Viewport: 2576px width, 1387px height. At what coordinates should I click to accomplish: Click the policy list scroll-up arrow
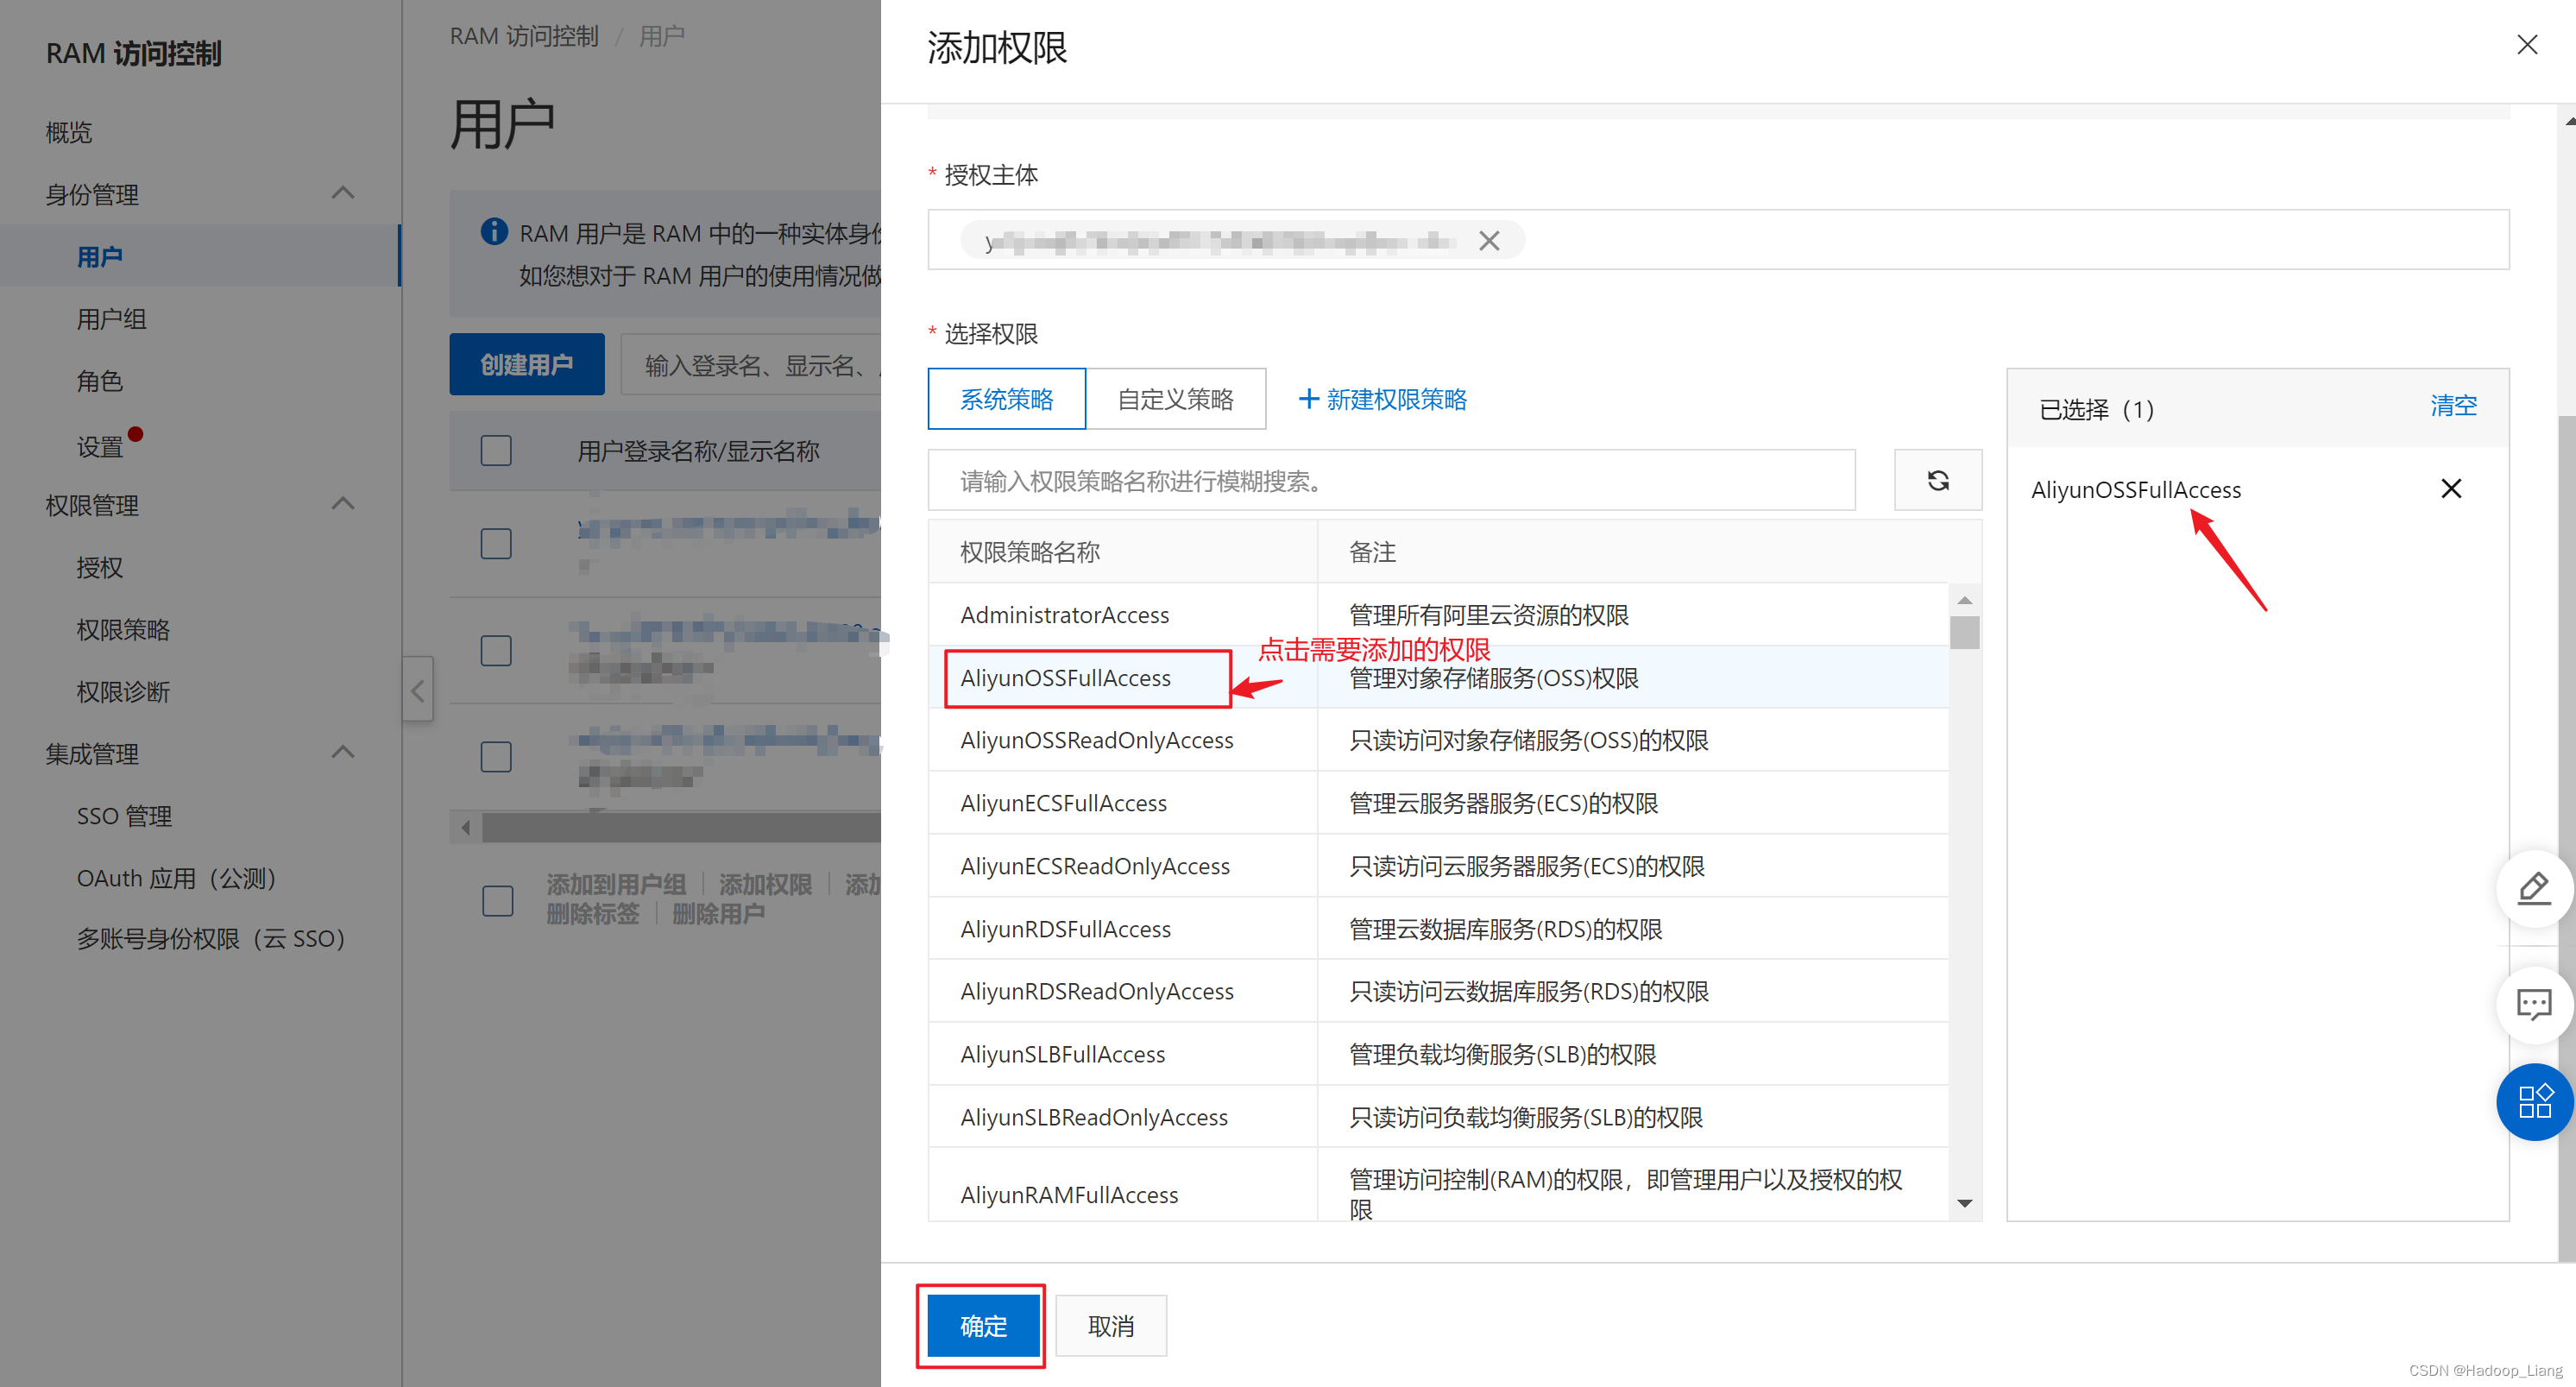(1964, 600)
